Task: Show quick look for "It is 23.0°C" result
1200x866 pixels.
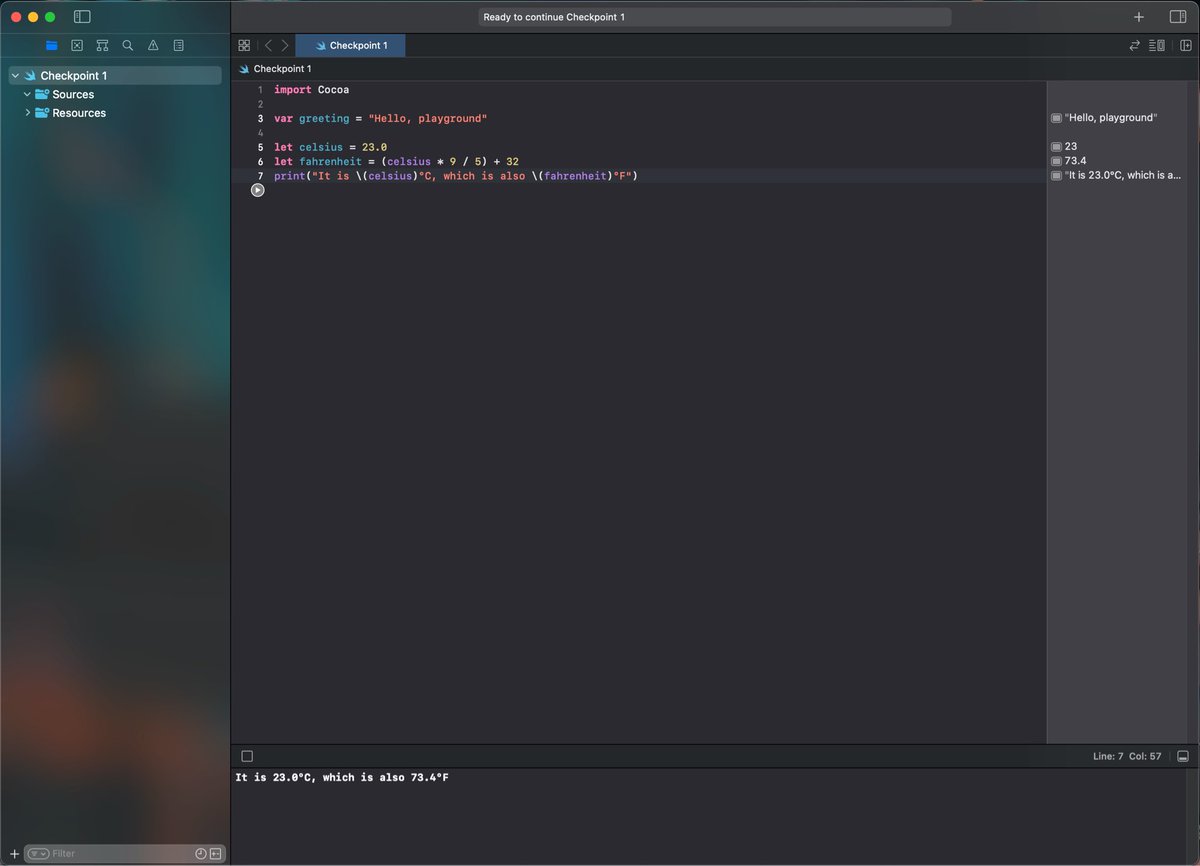Action: click(x=1056, y=175)
